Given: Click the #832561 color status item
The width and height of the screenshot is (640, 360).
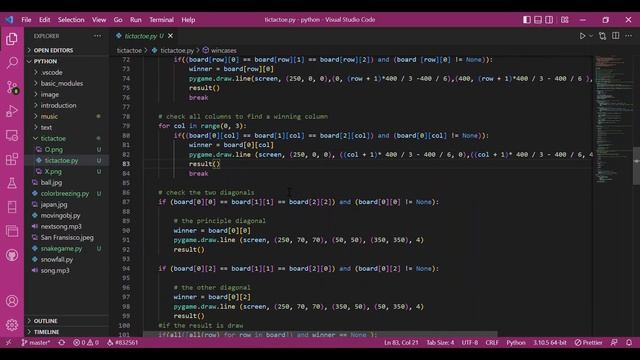Looking at the screenshot, I should pos(122,342).
